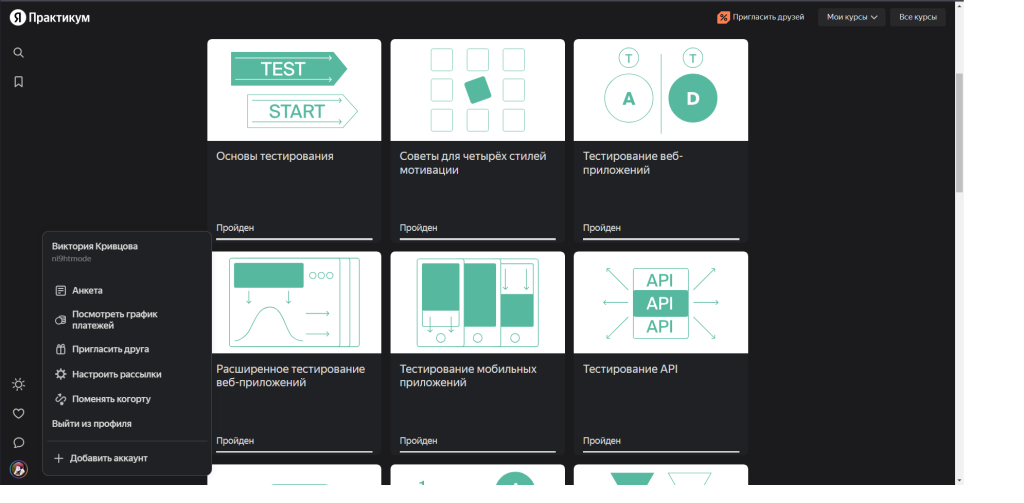The image size is (1024, 503).
Task: Click the Основы тестирования course title
Action: [275, 156]
